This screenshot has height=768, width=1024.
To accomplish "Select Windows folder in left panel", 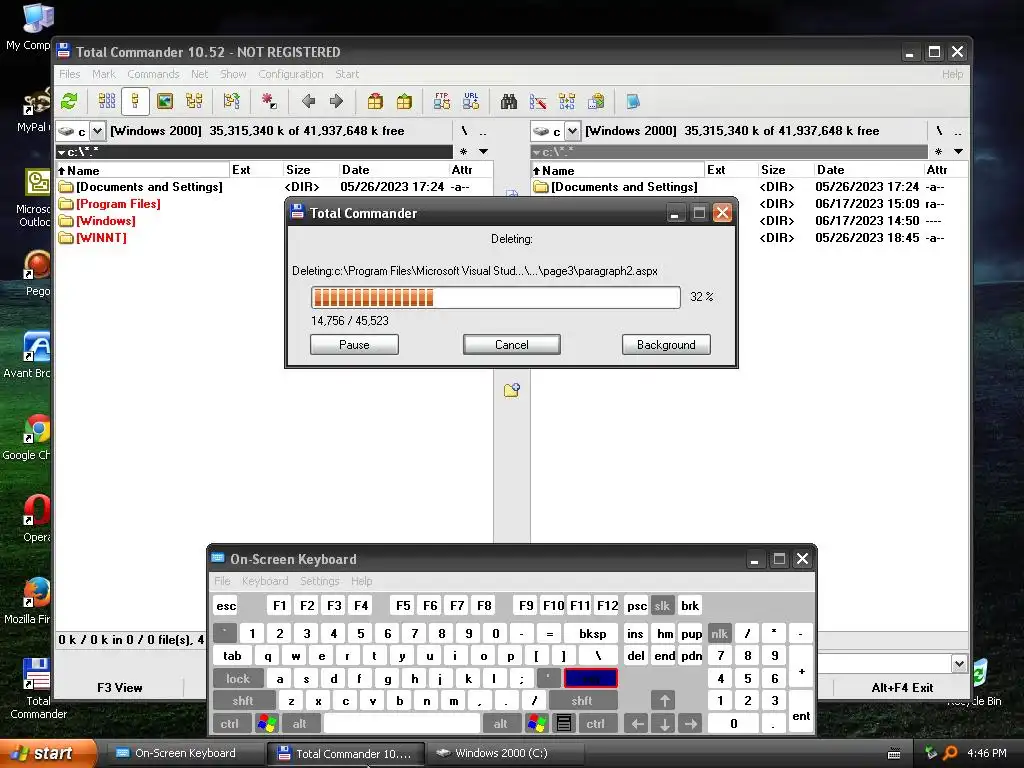I will (106, 221).
